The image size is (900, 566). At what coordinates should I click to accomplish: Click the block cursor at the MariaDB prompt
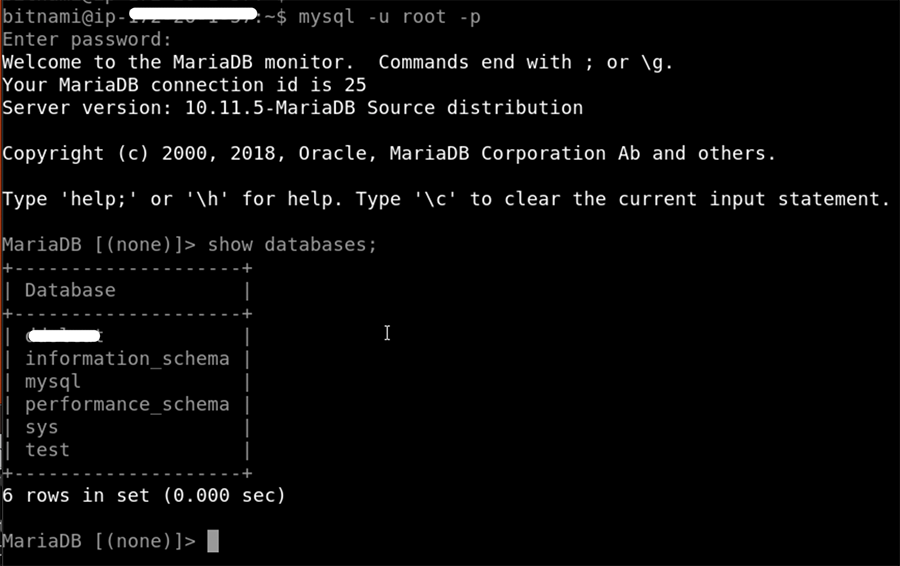pos(212,541)
